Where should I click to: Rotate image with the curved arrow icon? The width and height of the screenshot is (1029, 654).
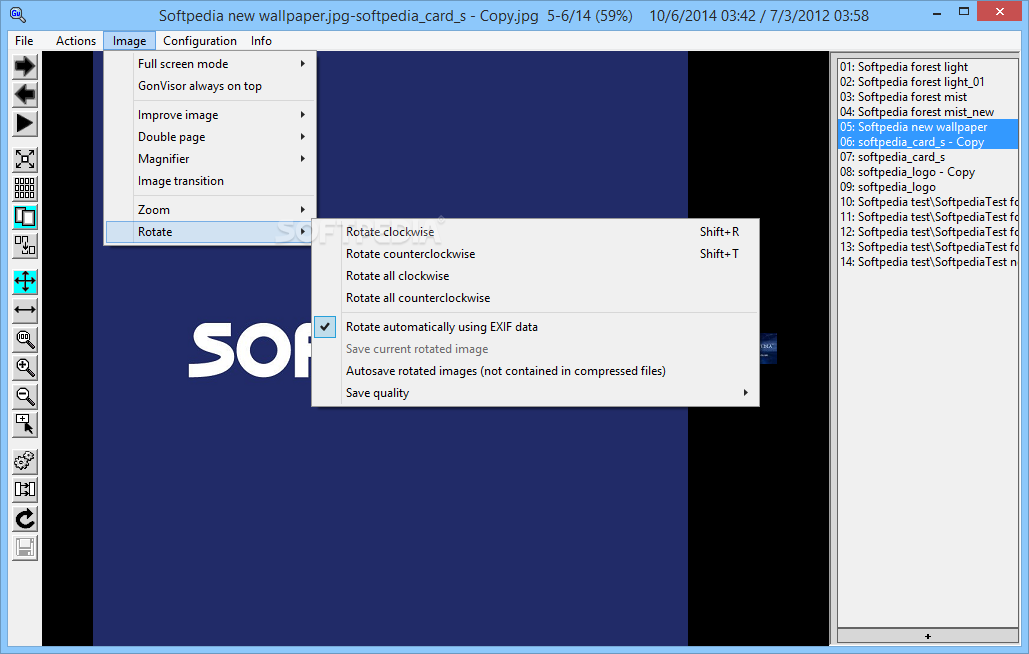point(25,519)
